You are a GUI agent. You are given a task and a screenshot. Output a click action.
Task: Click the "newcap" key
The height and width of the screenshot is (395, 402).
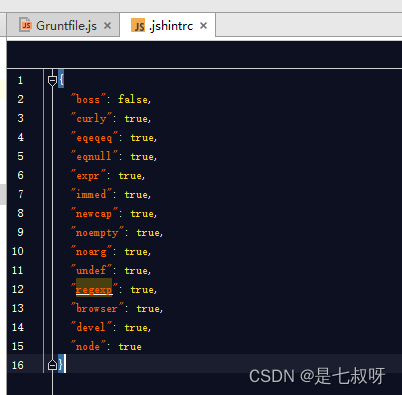pos(94,213)
